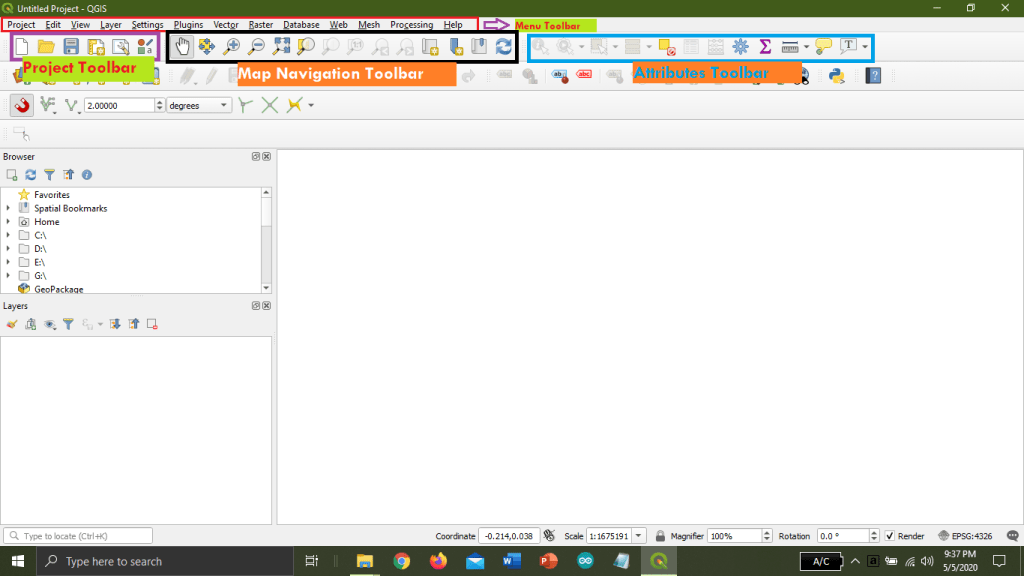Save the project with the floppy disk icon
The image size is (1024, 576).
coord(71,46)
